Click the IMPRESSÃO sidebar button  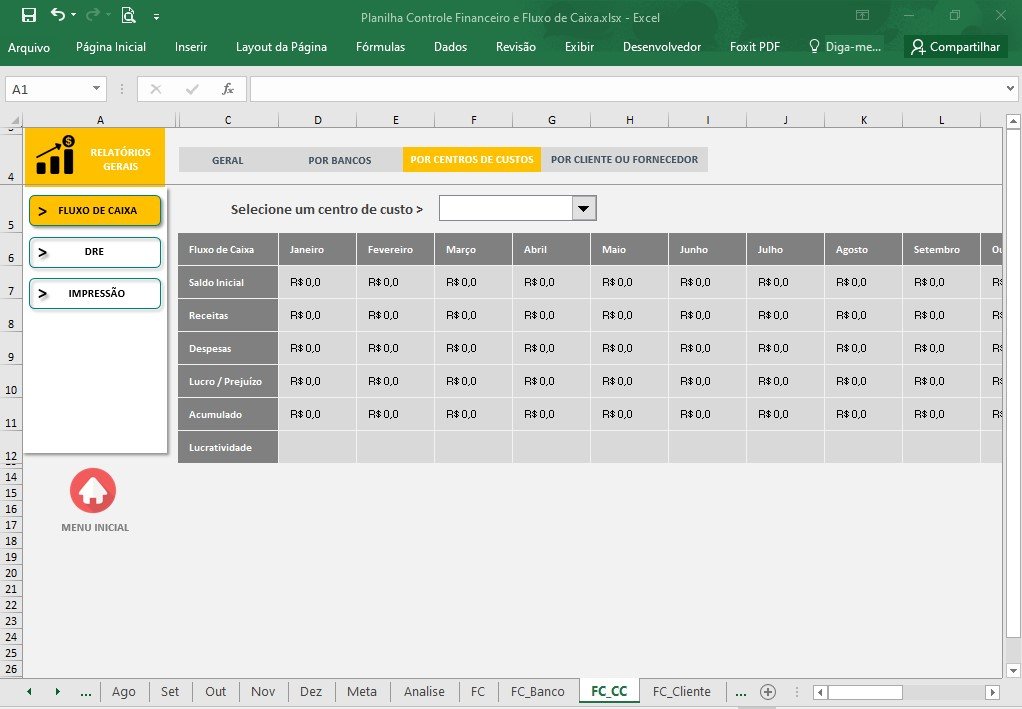pyautogui.click(x=95, y=293)
